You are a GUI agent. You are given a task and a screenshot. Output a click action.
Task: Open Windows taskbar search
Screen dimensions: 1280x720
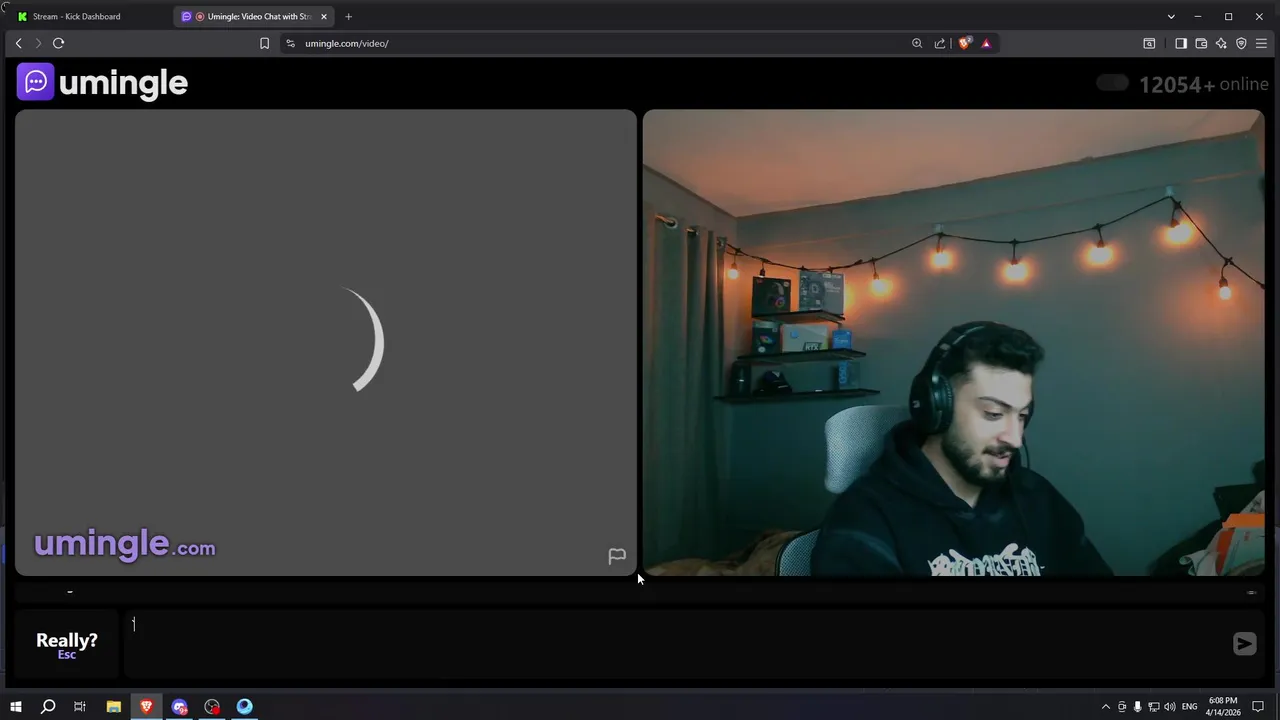pyautogui.click(x=47, y=707)
